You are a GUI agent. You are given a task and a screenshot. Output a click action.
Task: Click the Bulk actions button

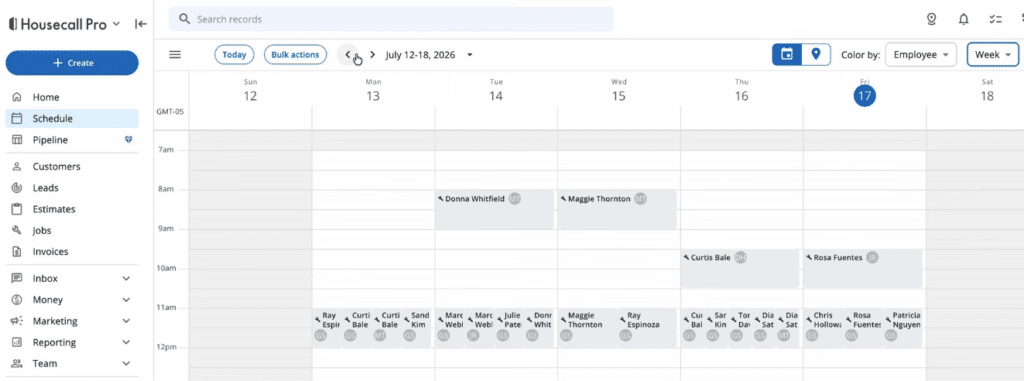pyautogui.click(x=295, y=55)
